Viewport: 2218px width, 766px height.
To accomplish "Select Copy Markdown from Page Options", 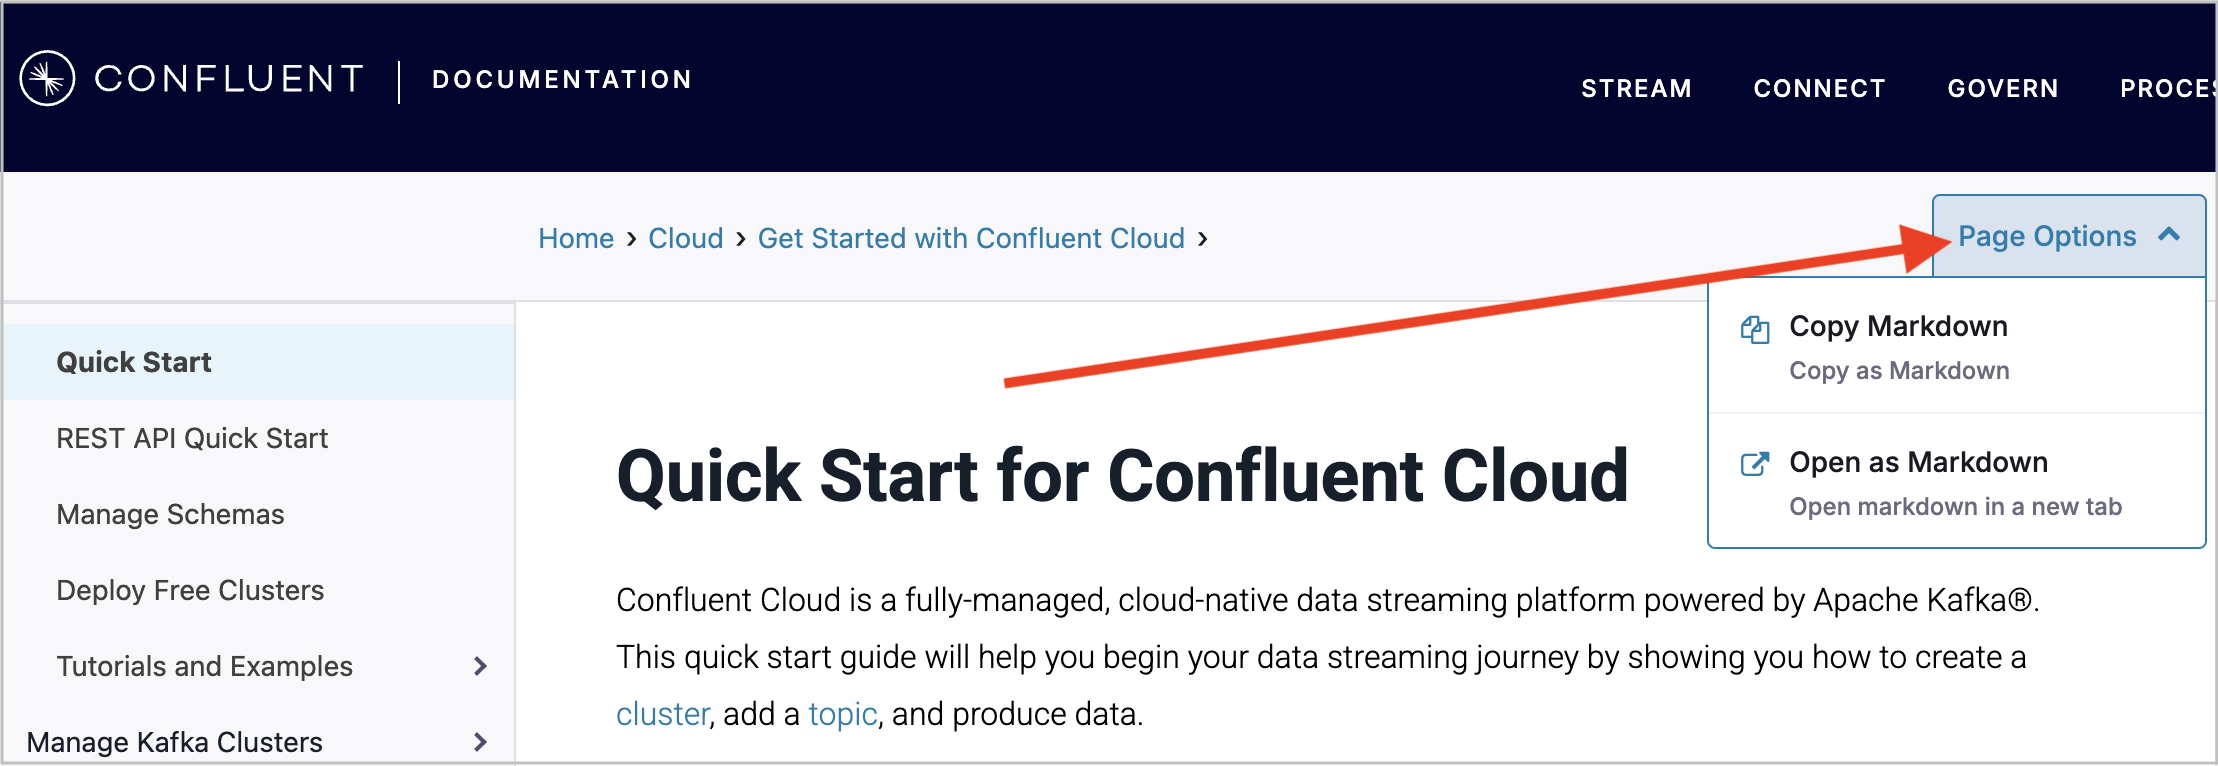I will click(1898, 327).
